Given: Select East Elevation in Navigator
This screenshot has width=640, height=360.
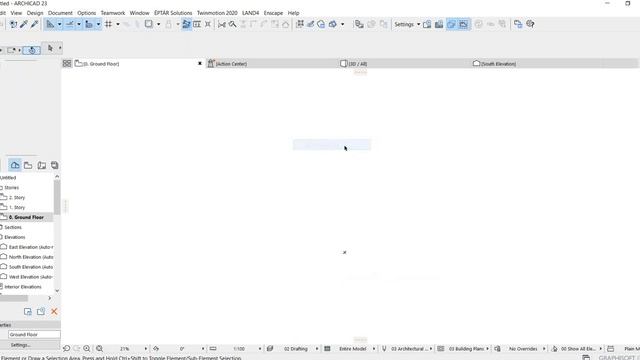Looking at the screenshot, I should [x=31, y=247].
